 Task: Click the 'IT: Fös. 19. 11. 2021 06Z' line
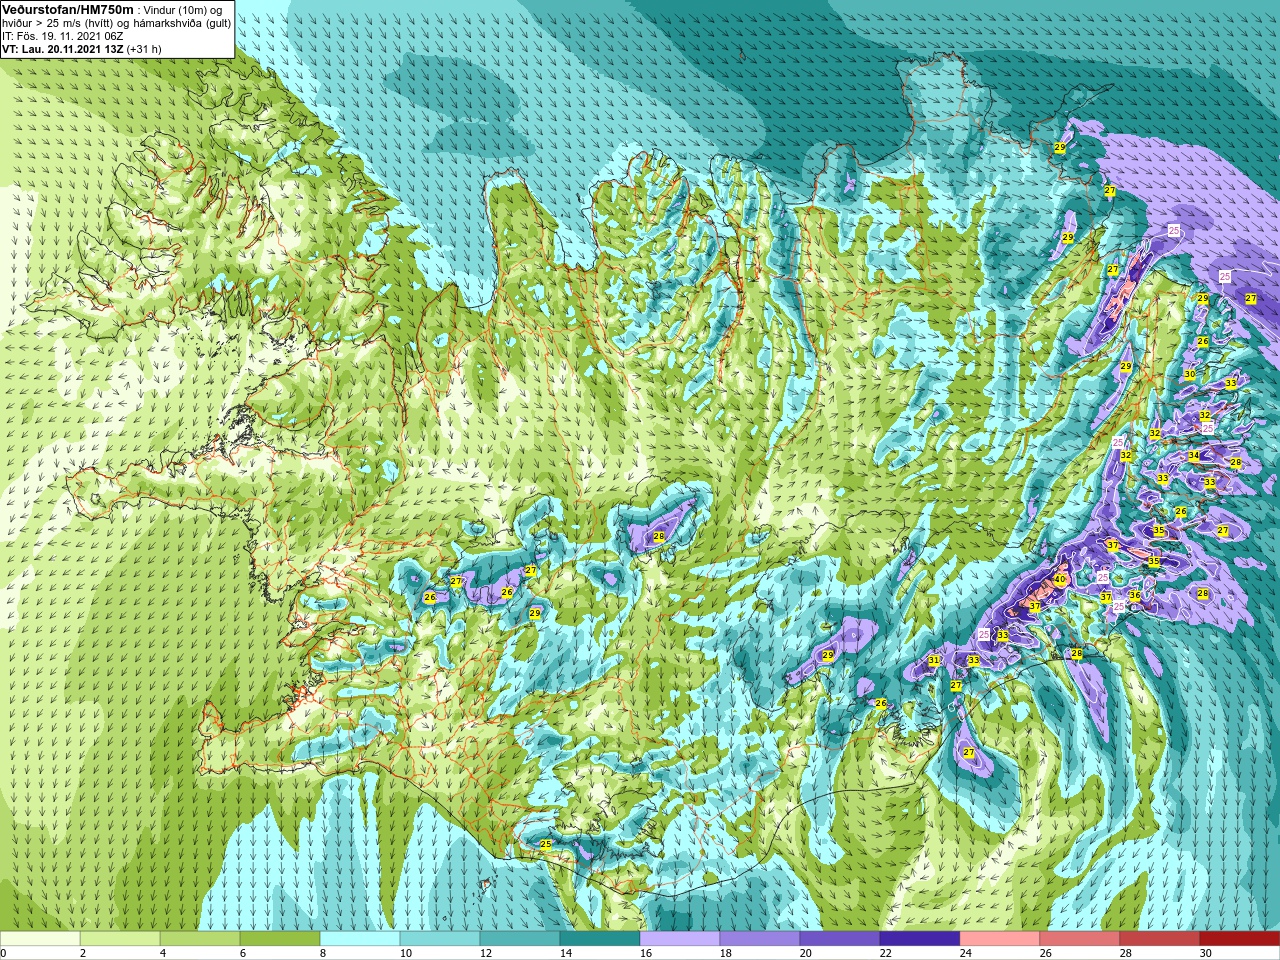63,36
